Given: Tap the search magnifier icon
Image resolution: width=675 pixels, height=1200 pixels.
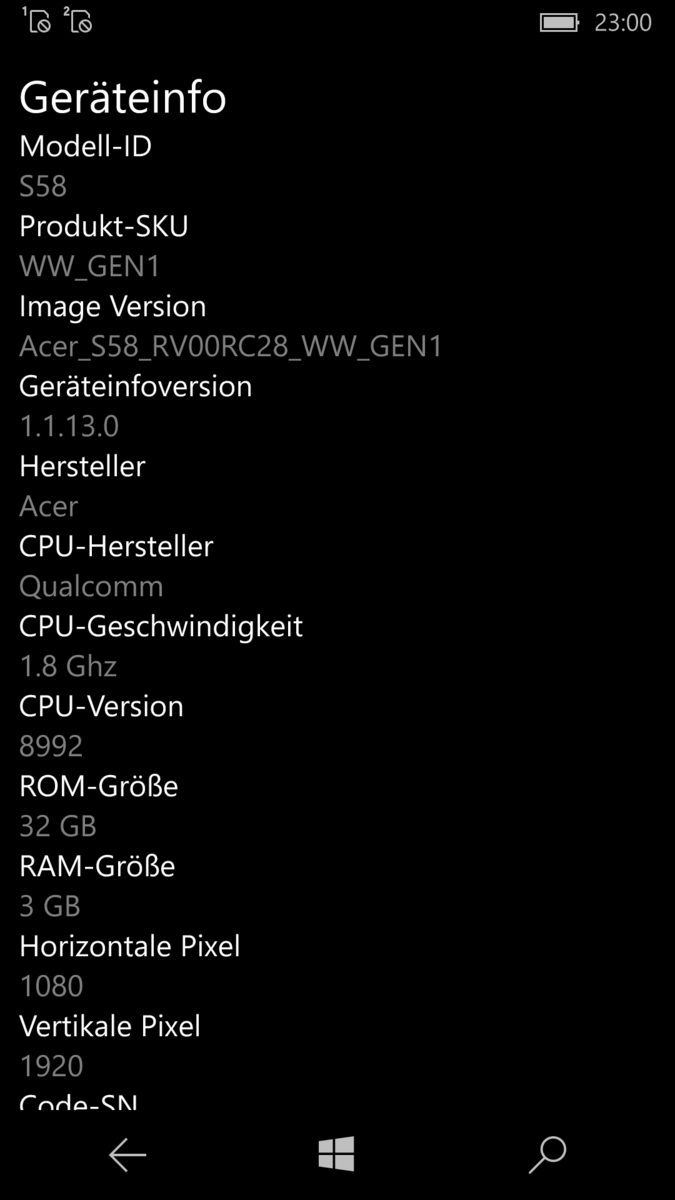Looking at the screenshot, I should [547, 1155].
